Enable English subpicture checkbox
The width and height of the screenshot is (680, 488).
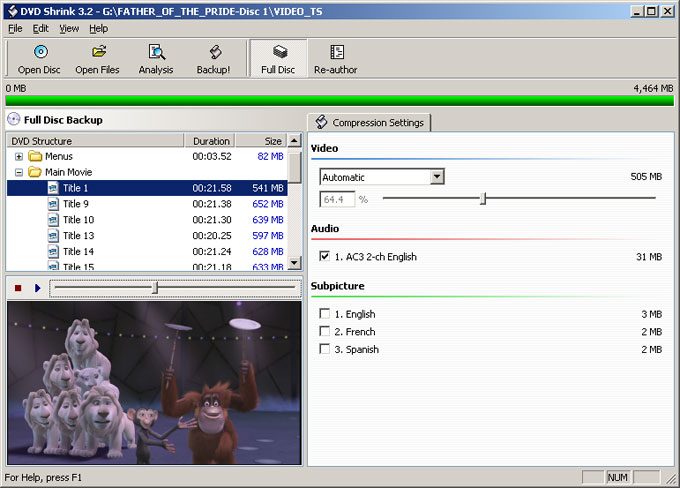click(x=324, y=313)
